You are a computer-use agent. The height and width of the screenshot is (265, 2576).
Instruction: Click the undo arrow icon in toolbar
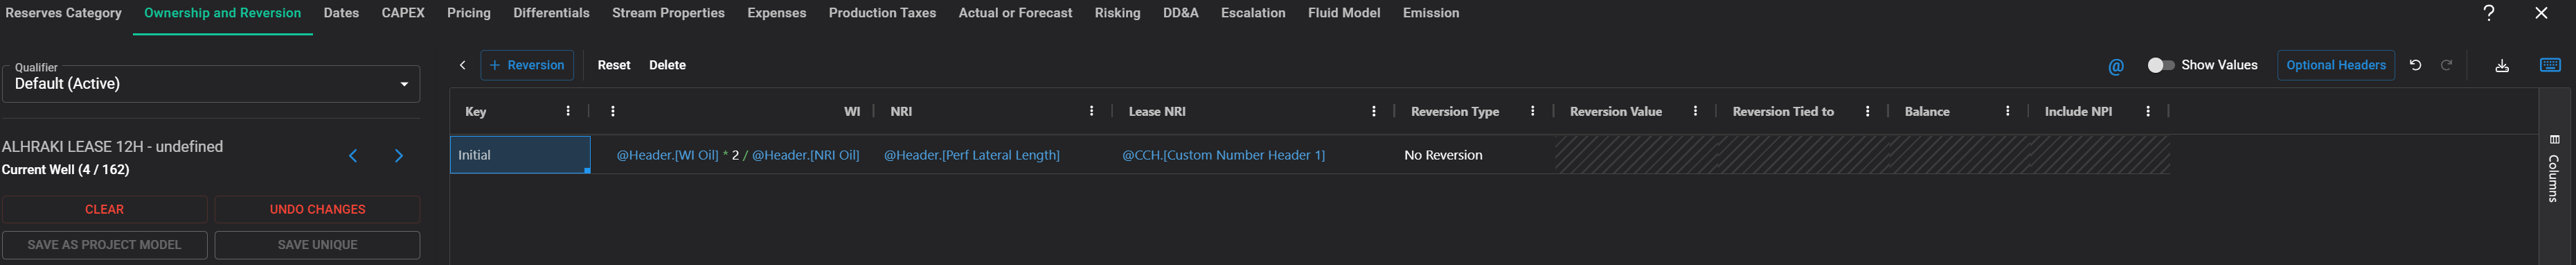[x=2415, y=65]
